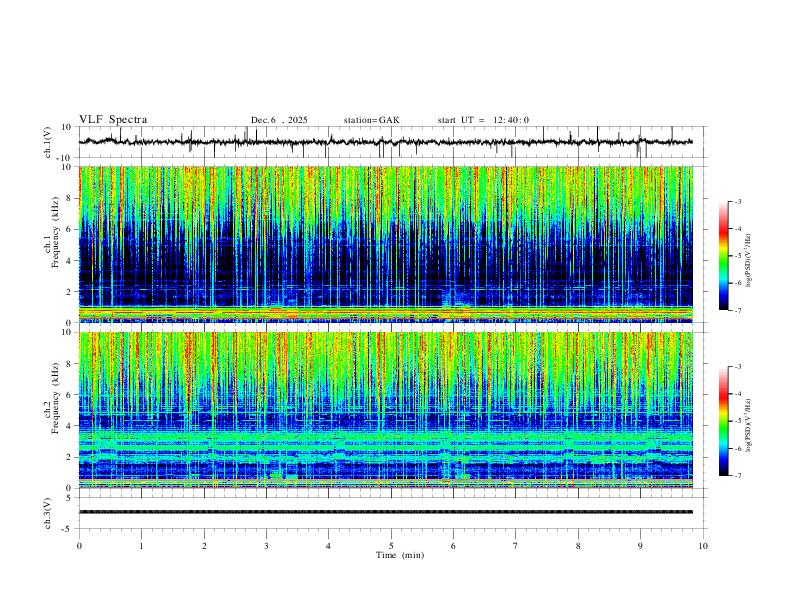Screen dimensions: 792x612
Task: Select the ch.1 "Frequency (kHz)" axis label
Action: click(55, 232)
